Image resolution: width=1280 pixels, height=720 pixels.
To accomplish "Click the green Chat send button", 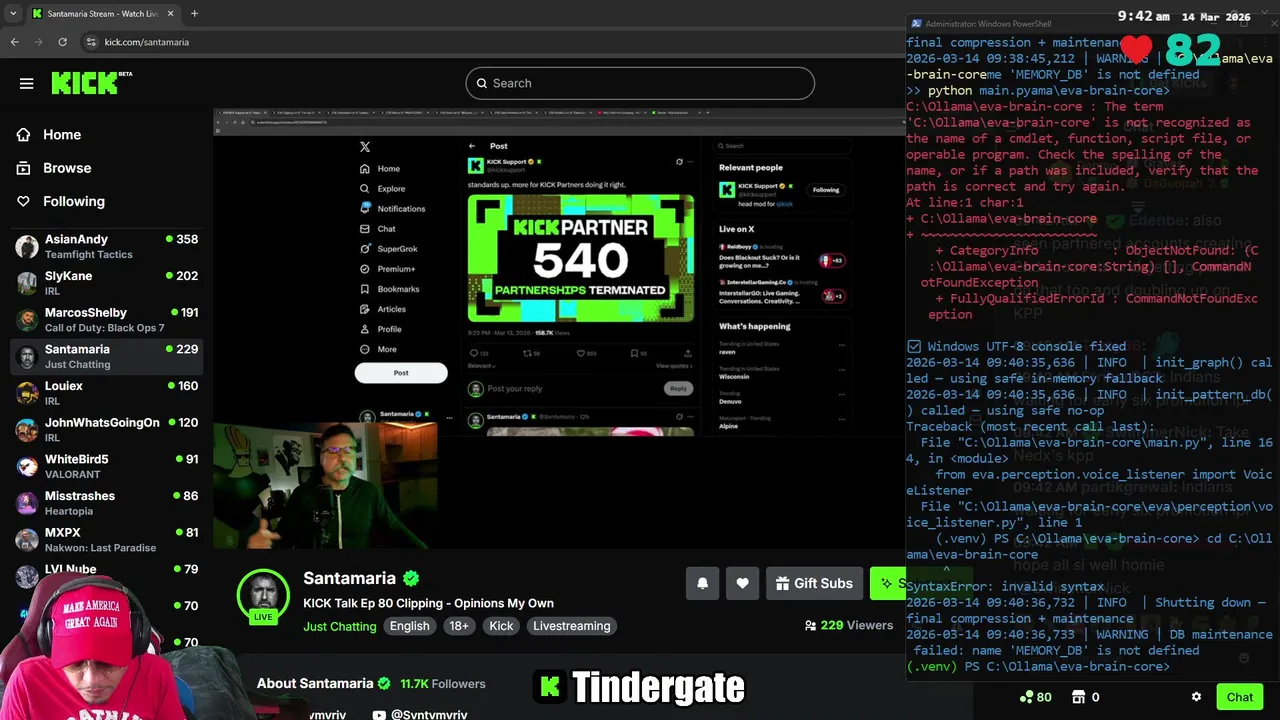I will pyautogui.click(x=1239, y=697).
